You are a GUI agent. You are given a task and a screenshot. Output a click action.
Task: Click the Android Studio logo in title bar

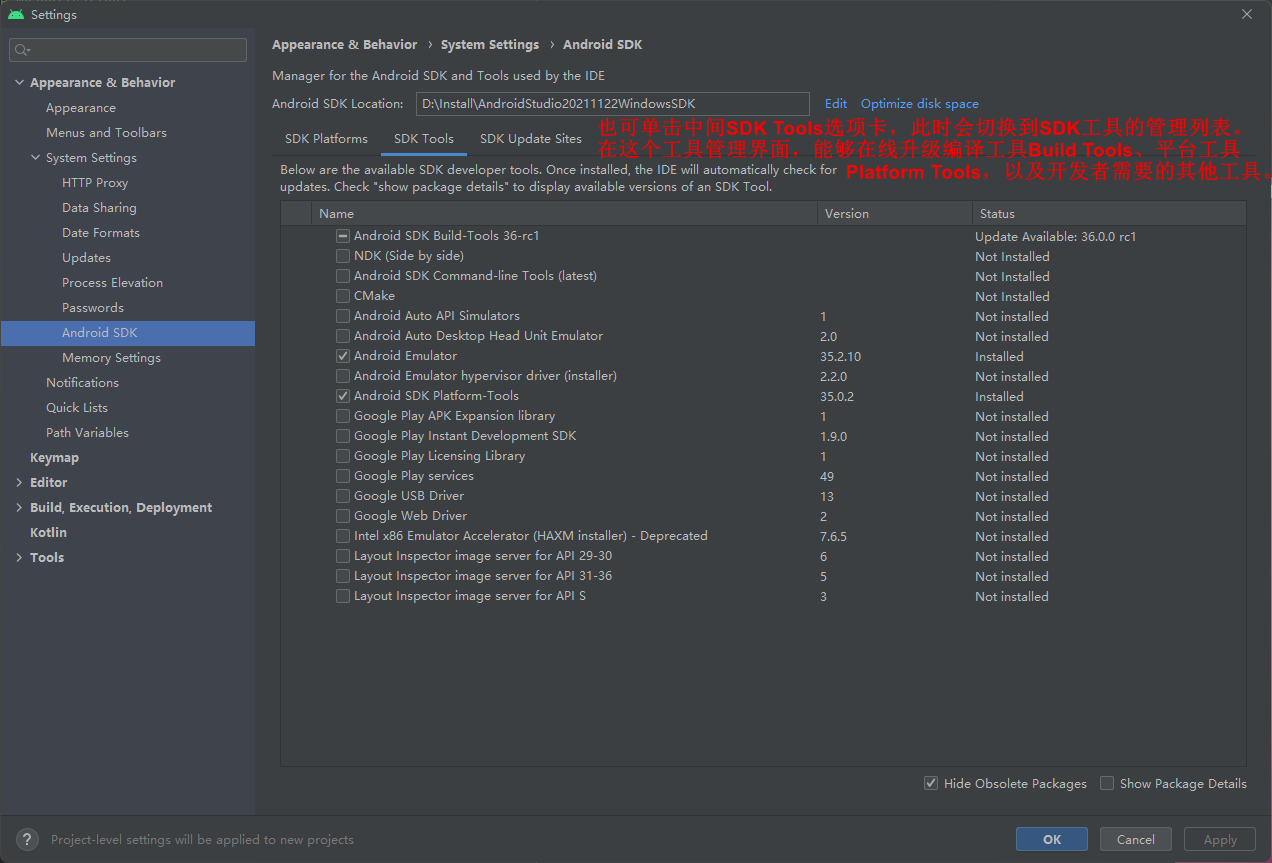(16, 14)
